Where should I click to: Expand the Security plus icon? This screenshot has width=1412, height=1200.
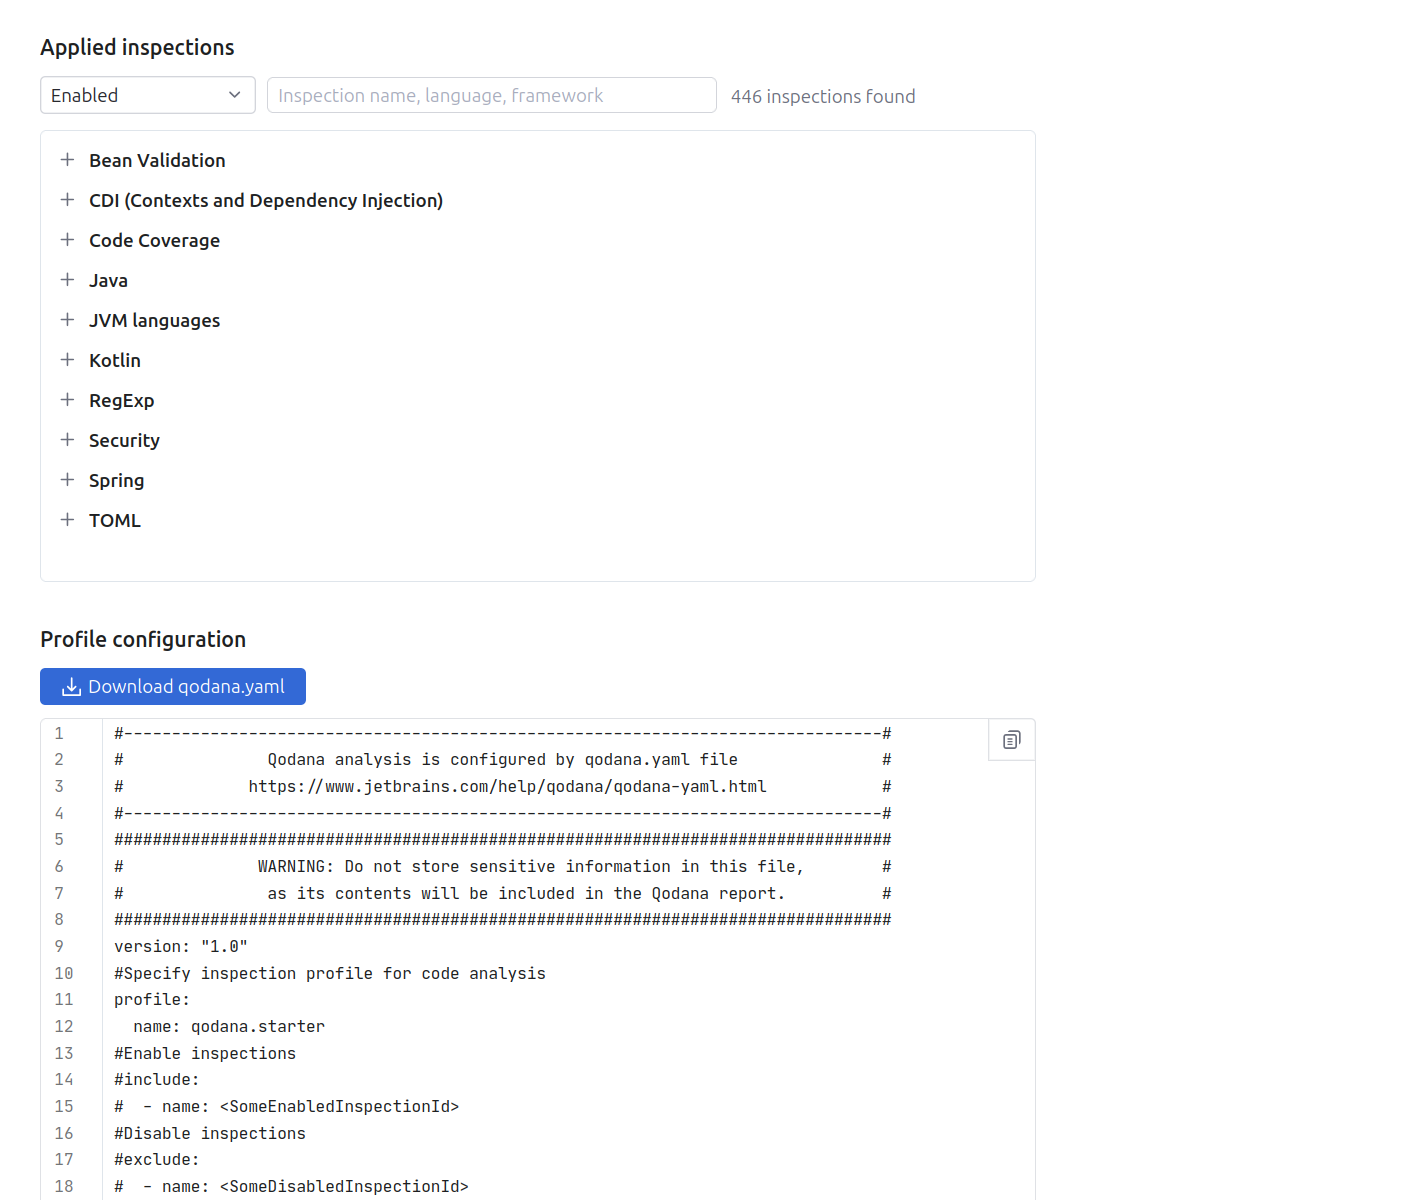67,440
